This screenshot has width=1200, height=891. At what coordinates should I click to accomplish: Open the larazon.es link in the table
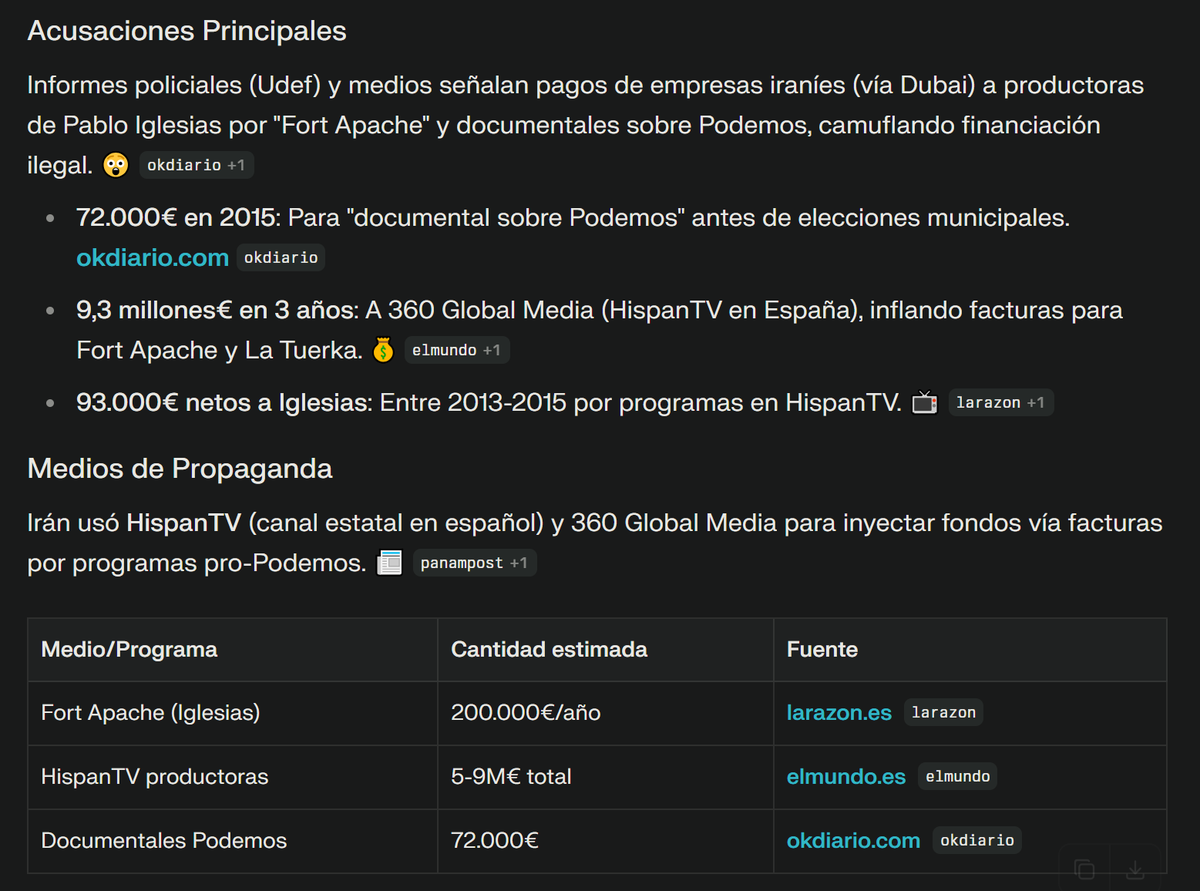839,713
